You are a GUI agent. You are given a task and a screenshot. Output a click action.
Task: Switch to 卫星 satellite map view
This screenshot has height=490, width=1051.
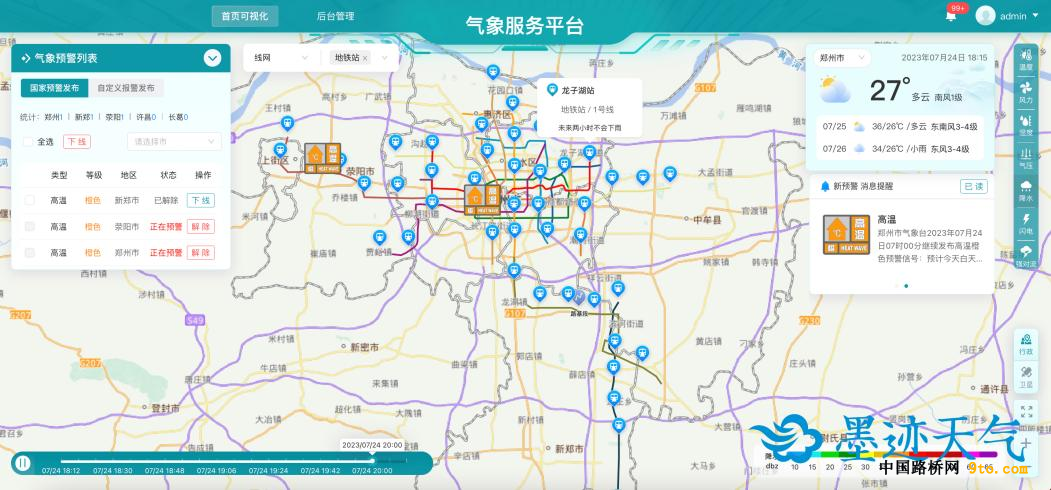(1026, 377)
